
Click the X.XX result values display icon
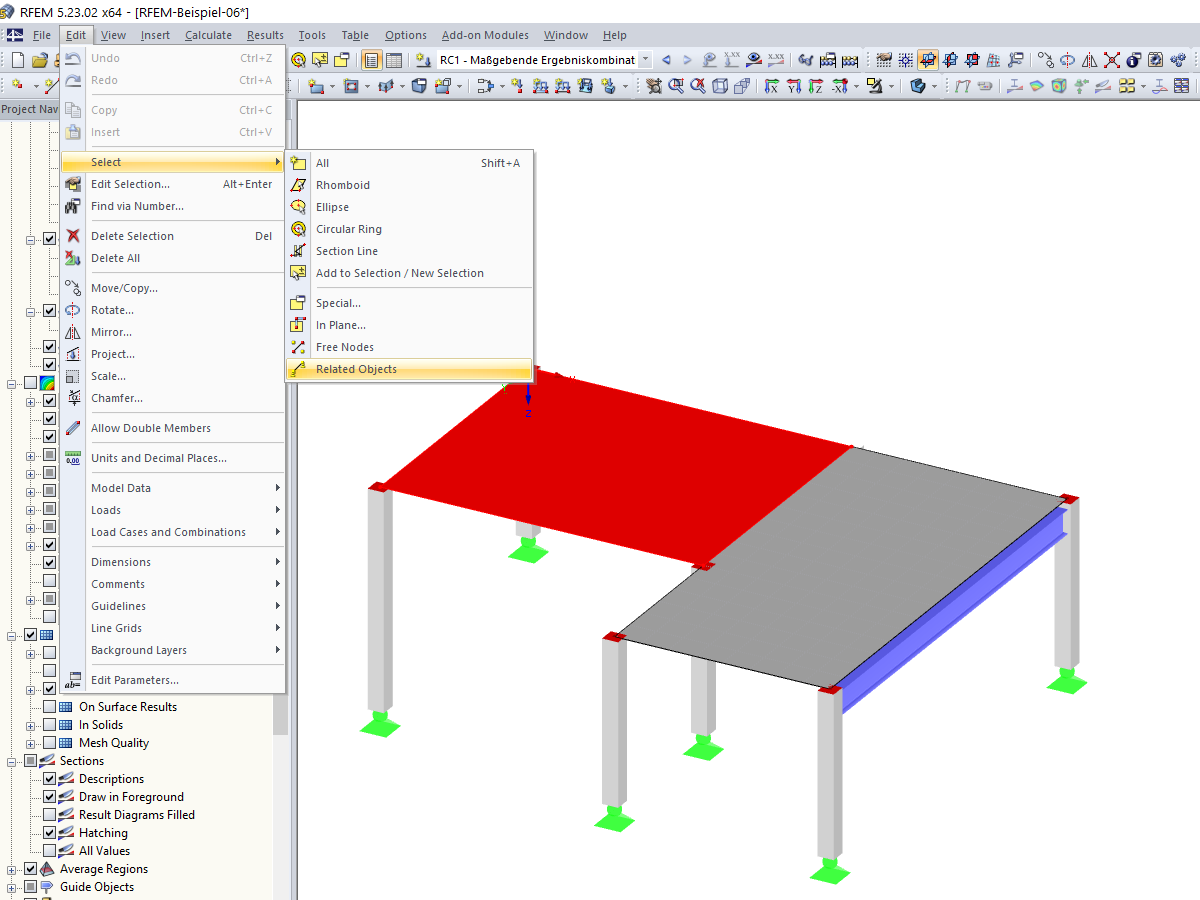pos(776,59)
